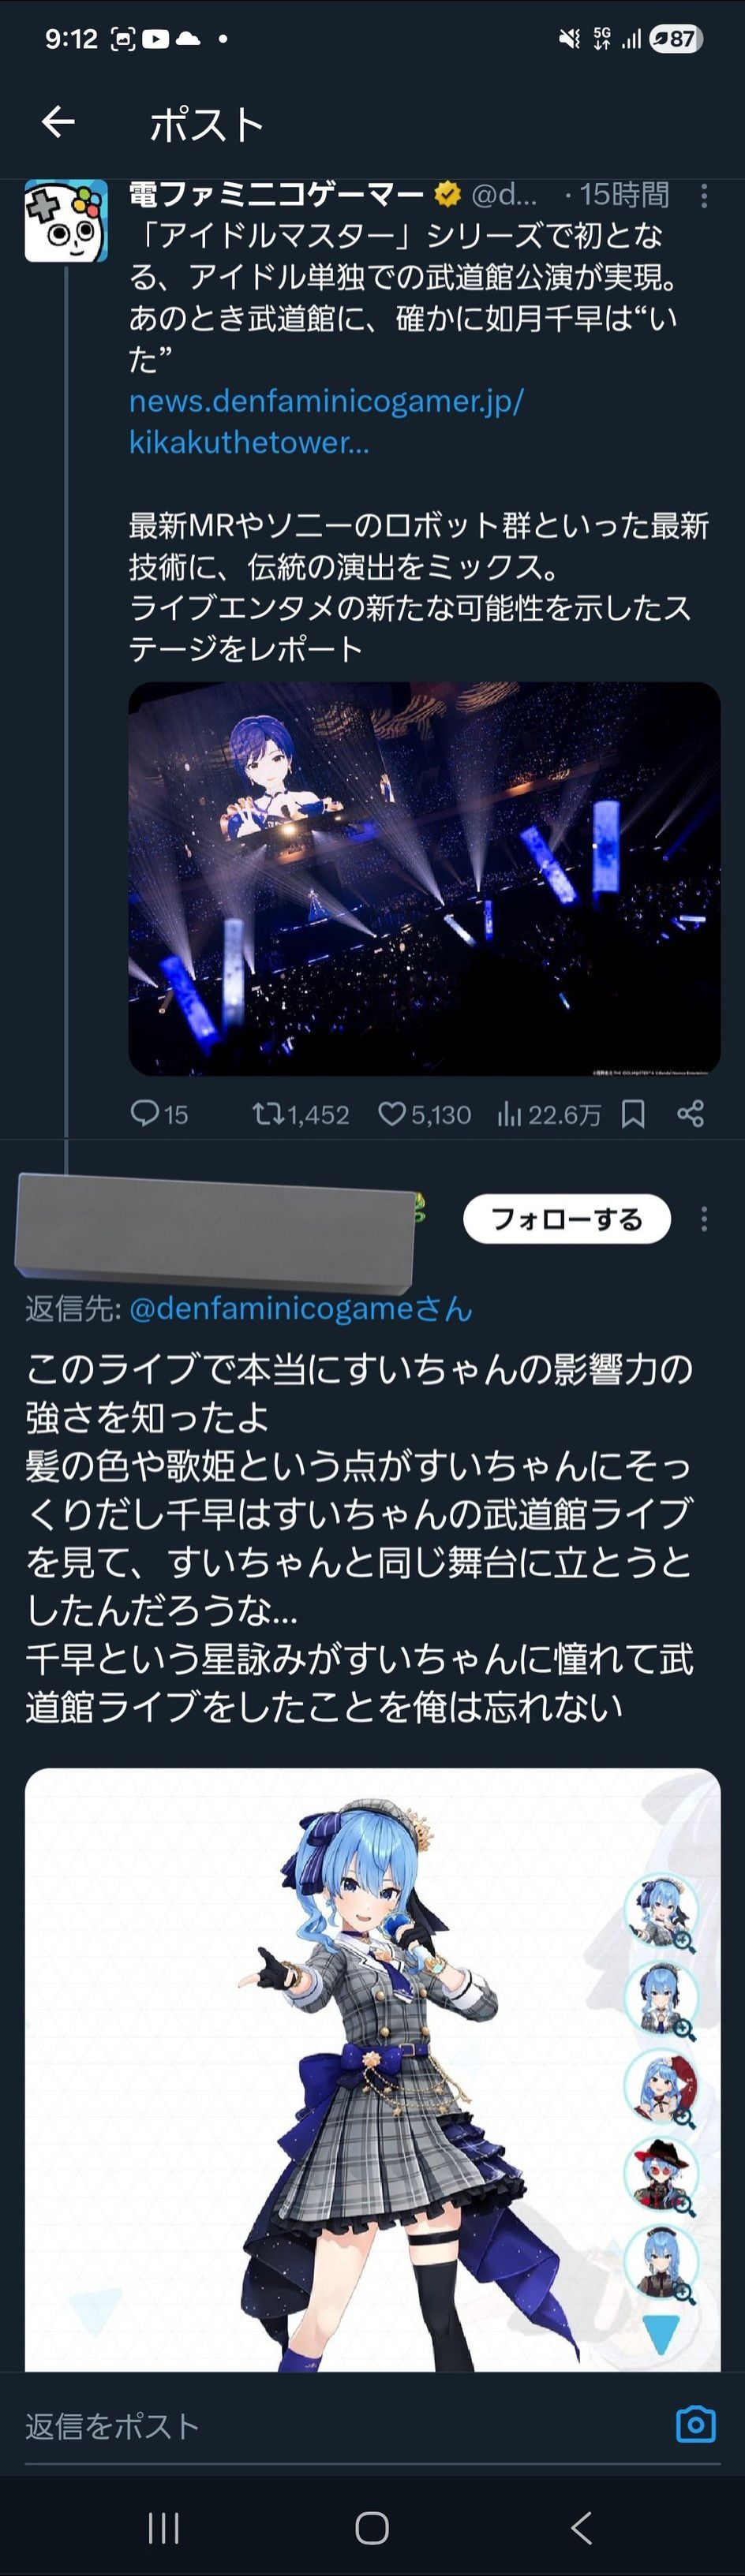Open the reply icon showing 15 comments
The height and width of the screenshot is (2576, 745).
145,1113
